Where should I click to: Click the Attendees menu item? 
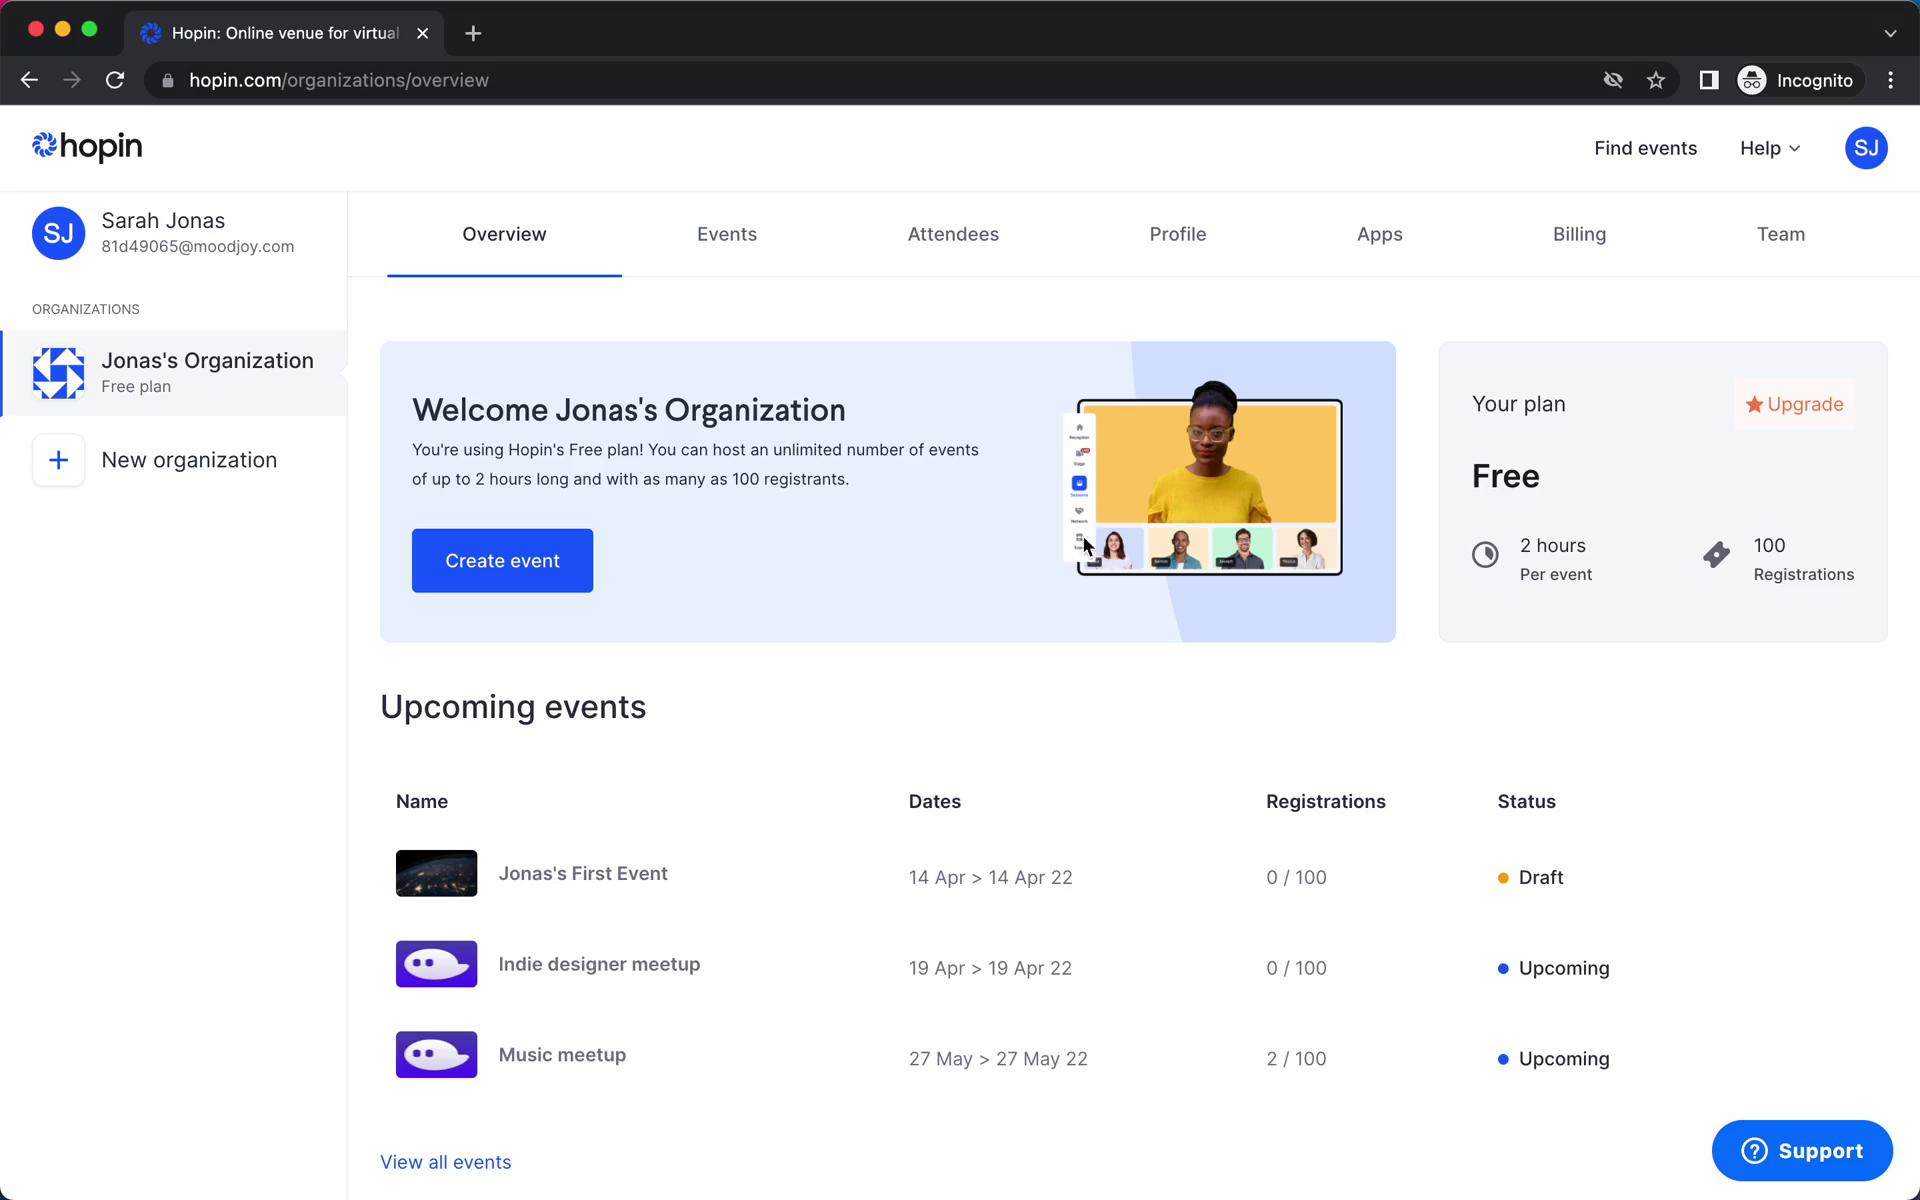point(952,234)
